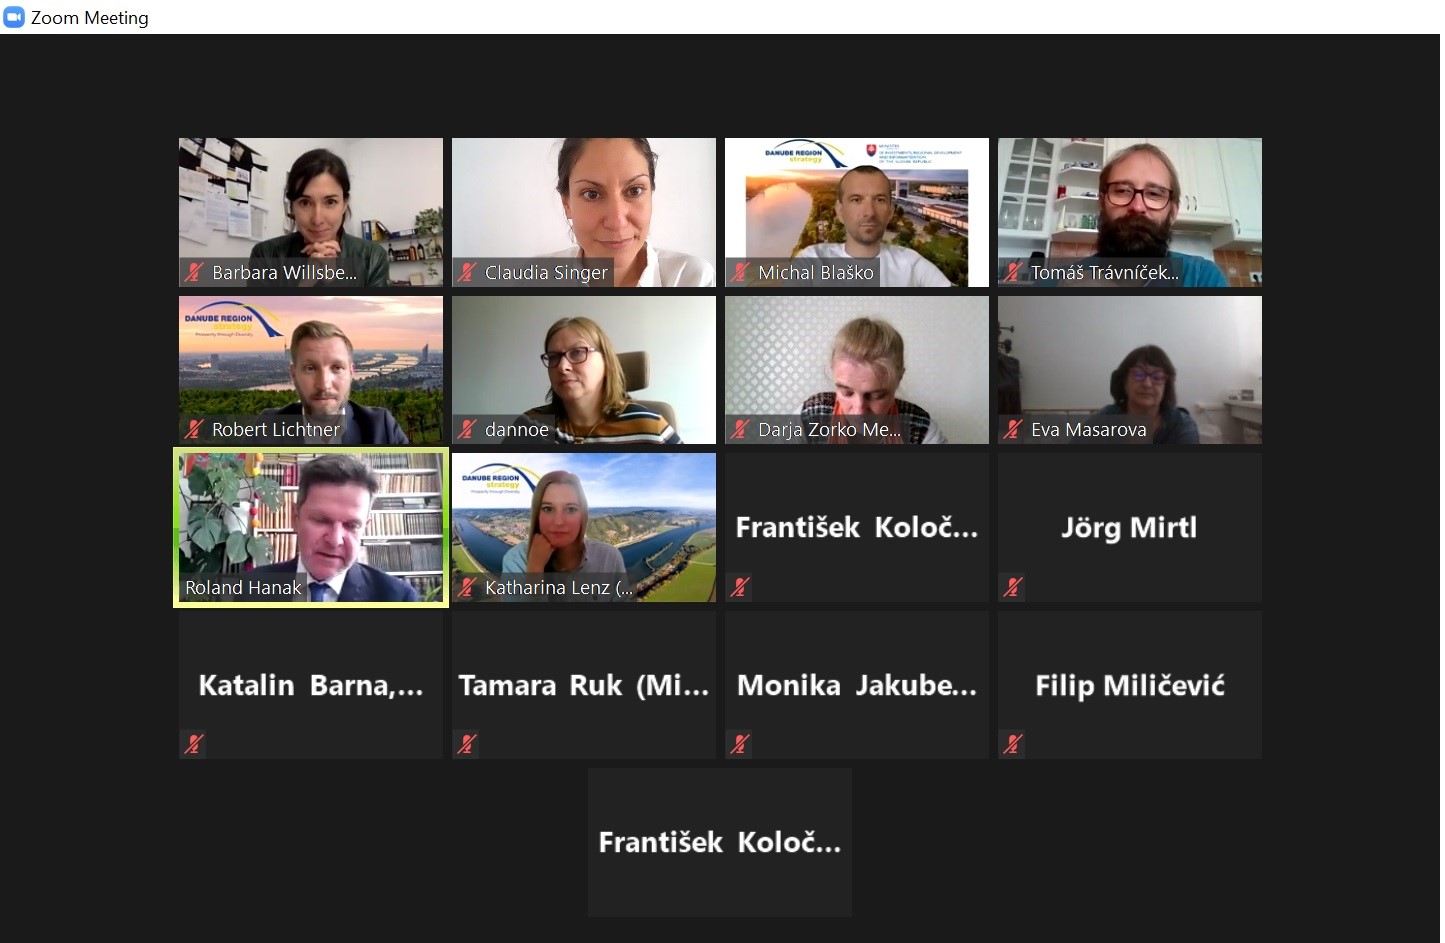Click the Zoom Meeting window title
The height and width of the screenshot is (943, 1445).
(90, 18)
